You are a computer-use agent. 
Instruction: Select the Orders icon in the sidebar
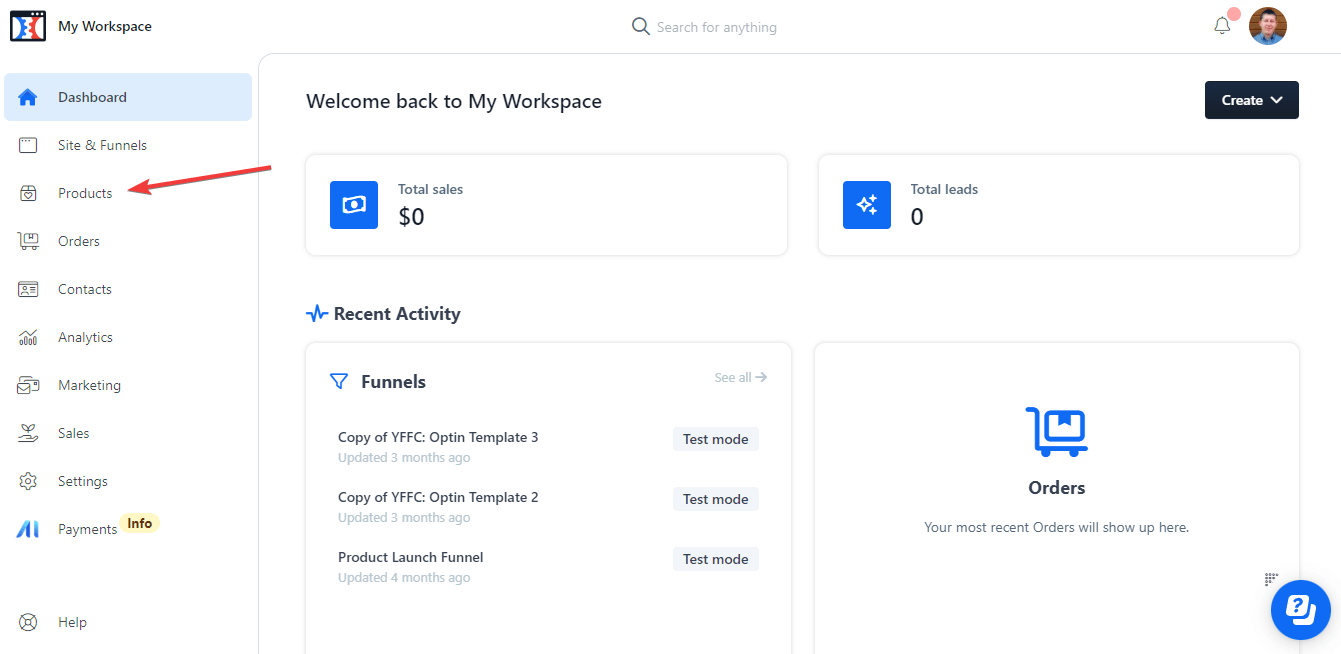pyautogui.click(x=29, y=241)
